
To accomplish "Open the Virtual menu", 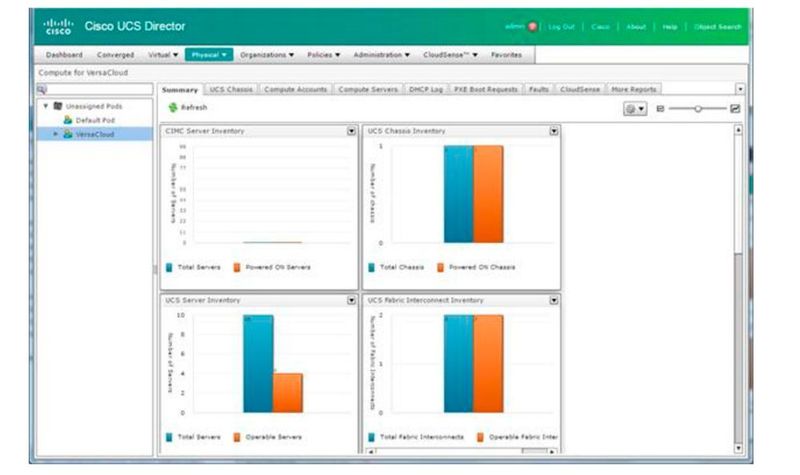I will pyautogui.click(x=163, y=55).
